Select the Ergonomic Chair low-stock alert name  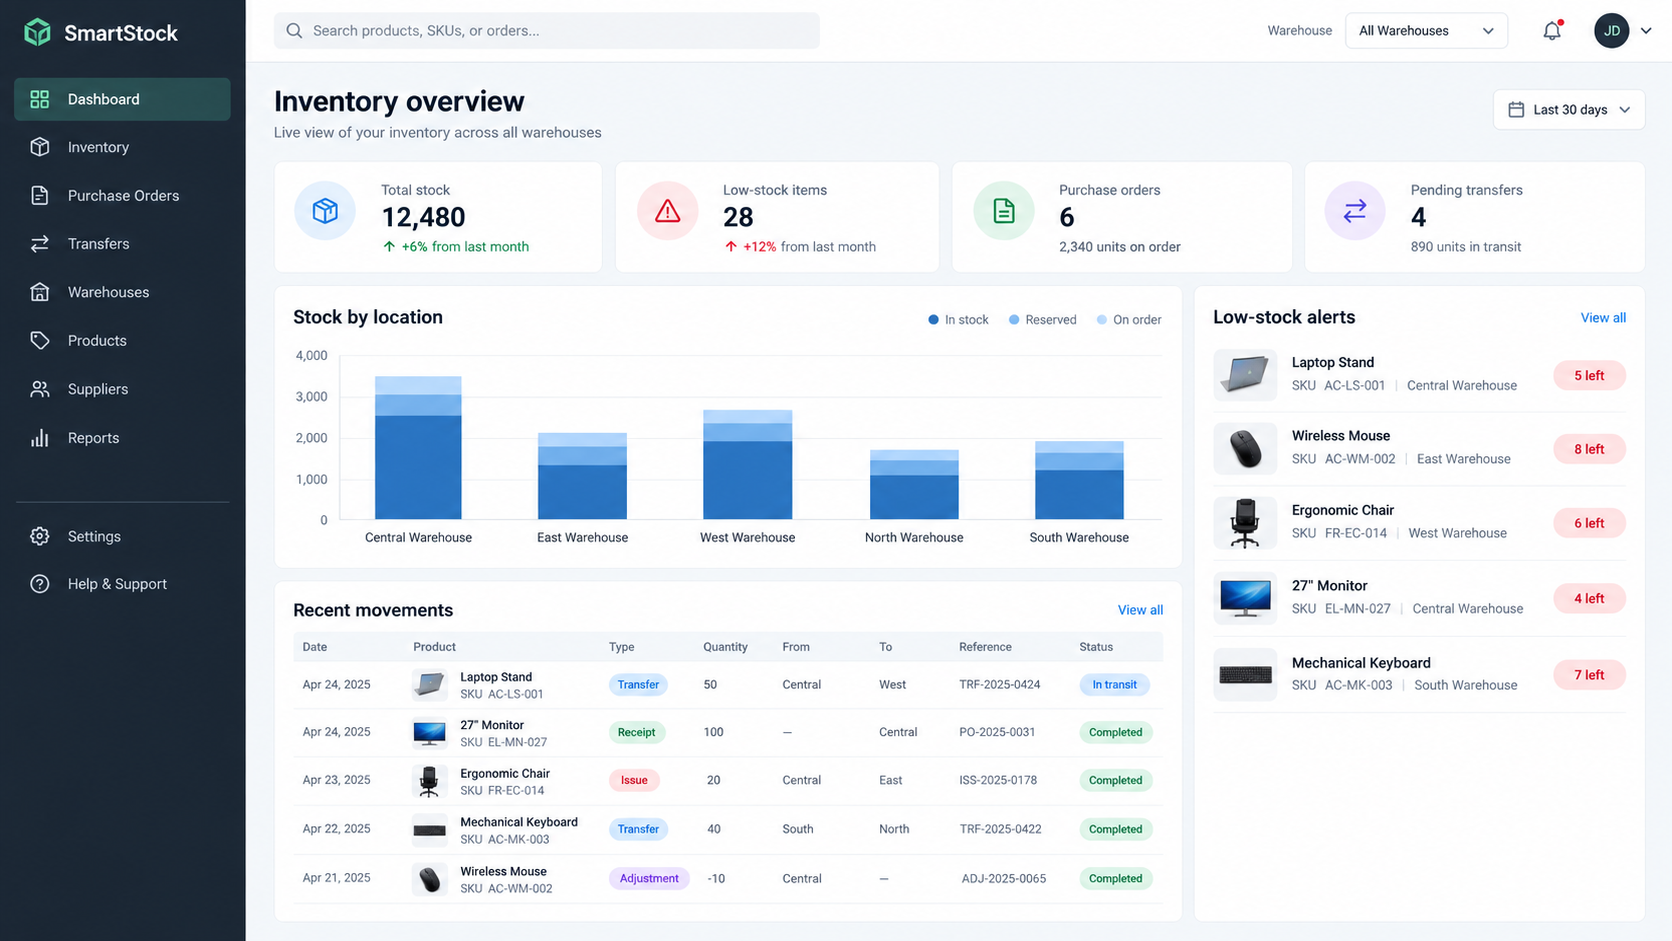1342,510
